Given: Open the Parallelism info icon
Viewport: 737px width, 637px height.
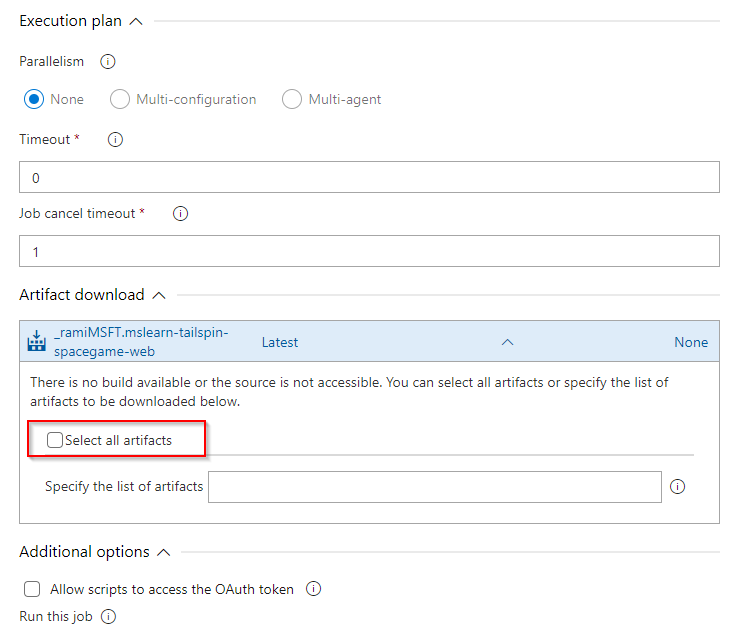Looking at the screenshot, I should 108,62.
